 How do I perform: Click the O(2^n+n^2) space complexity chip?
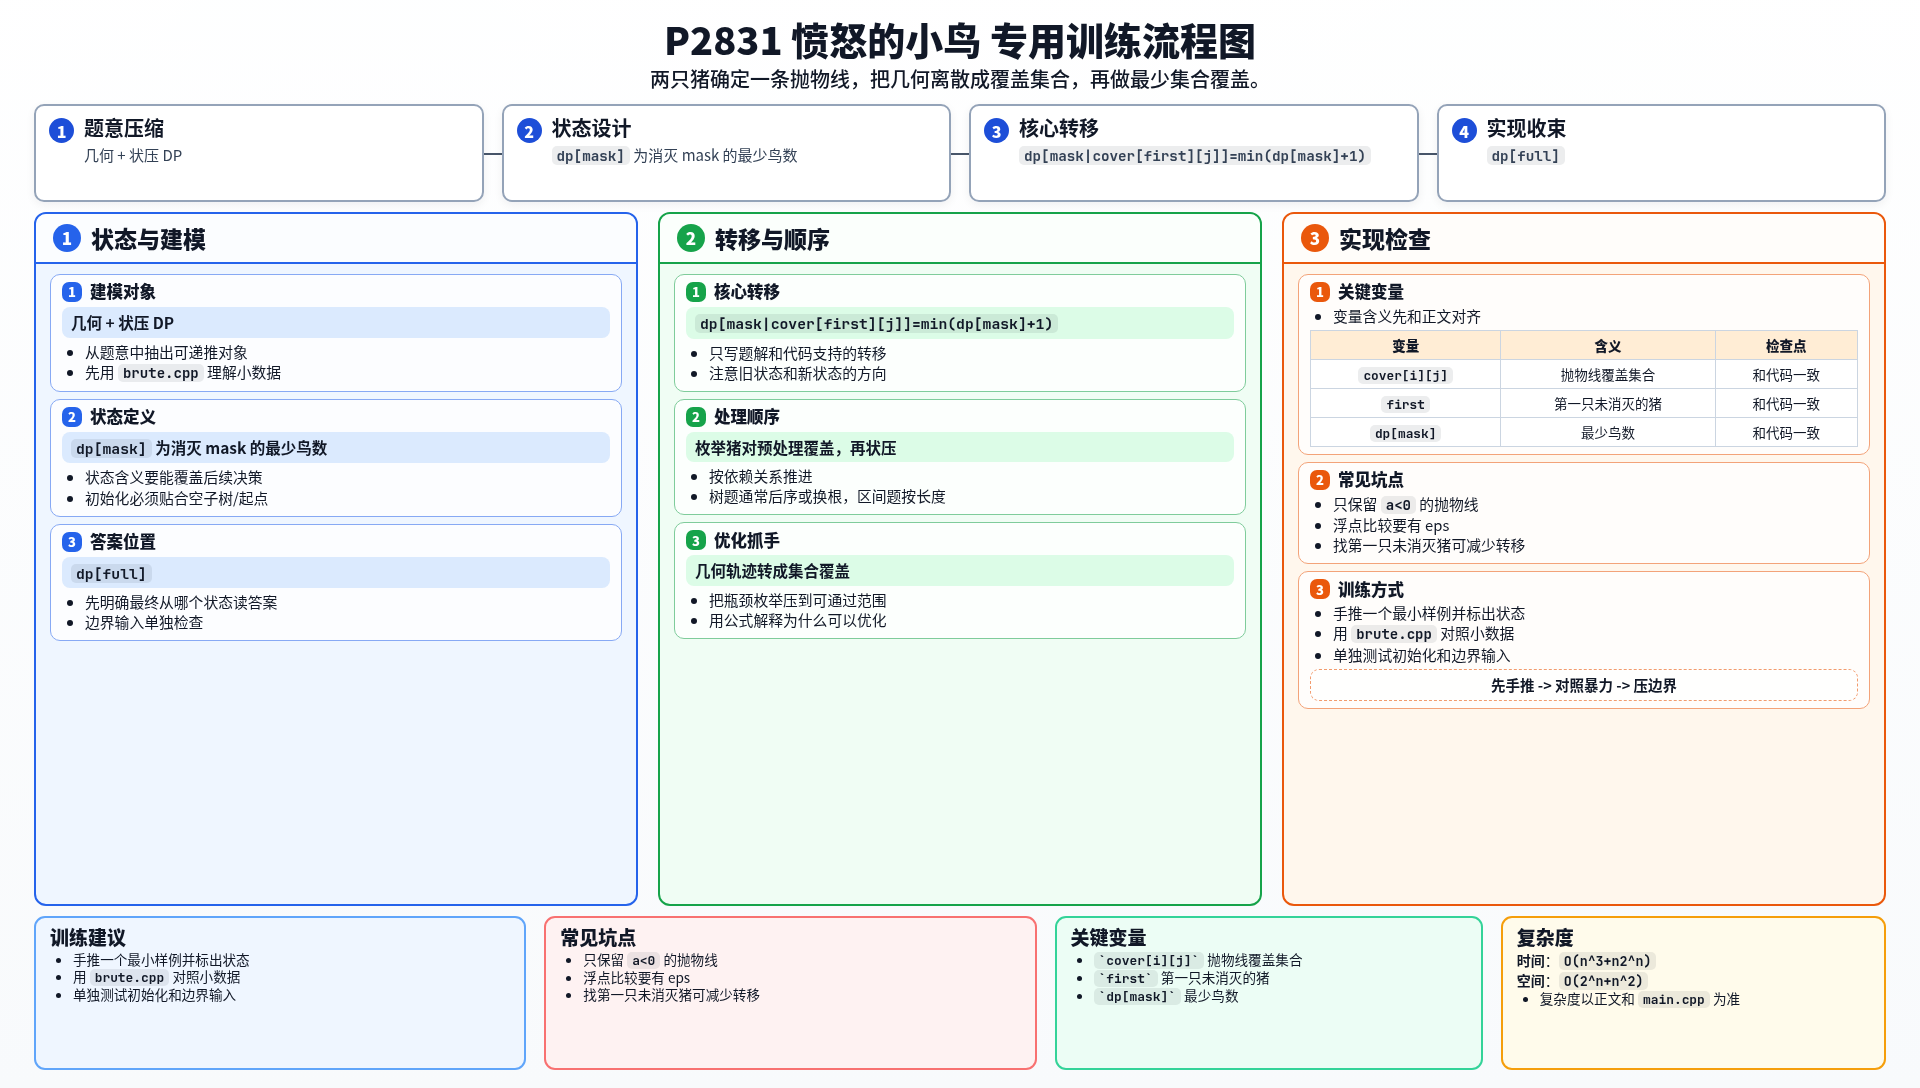[1603, 981]
